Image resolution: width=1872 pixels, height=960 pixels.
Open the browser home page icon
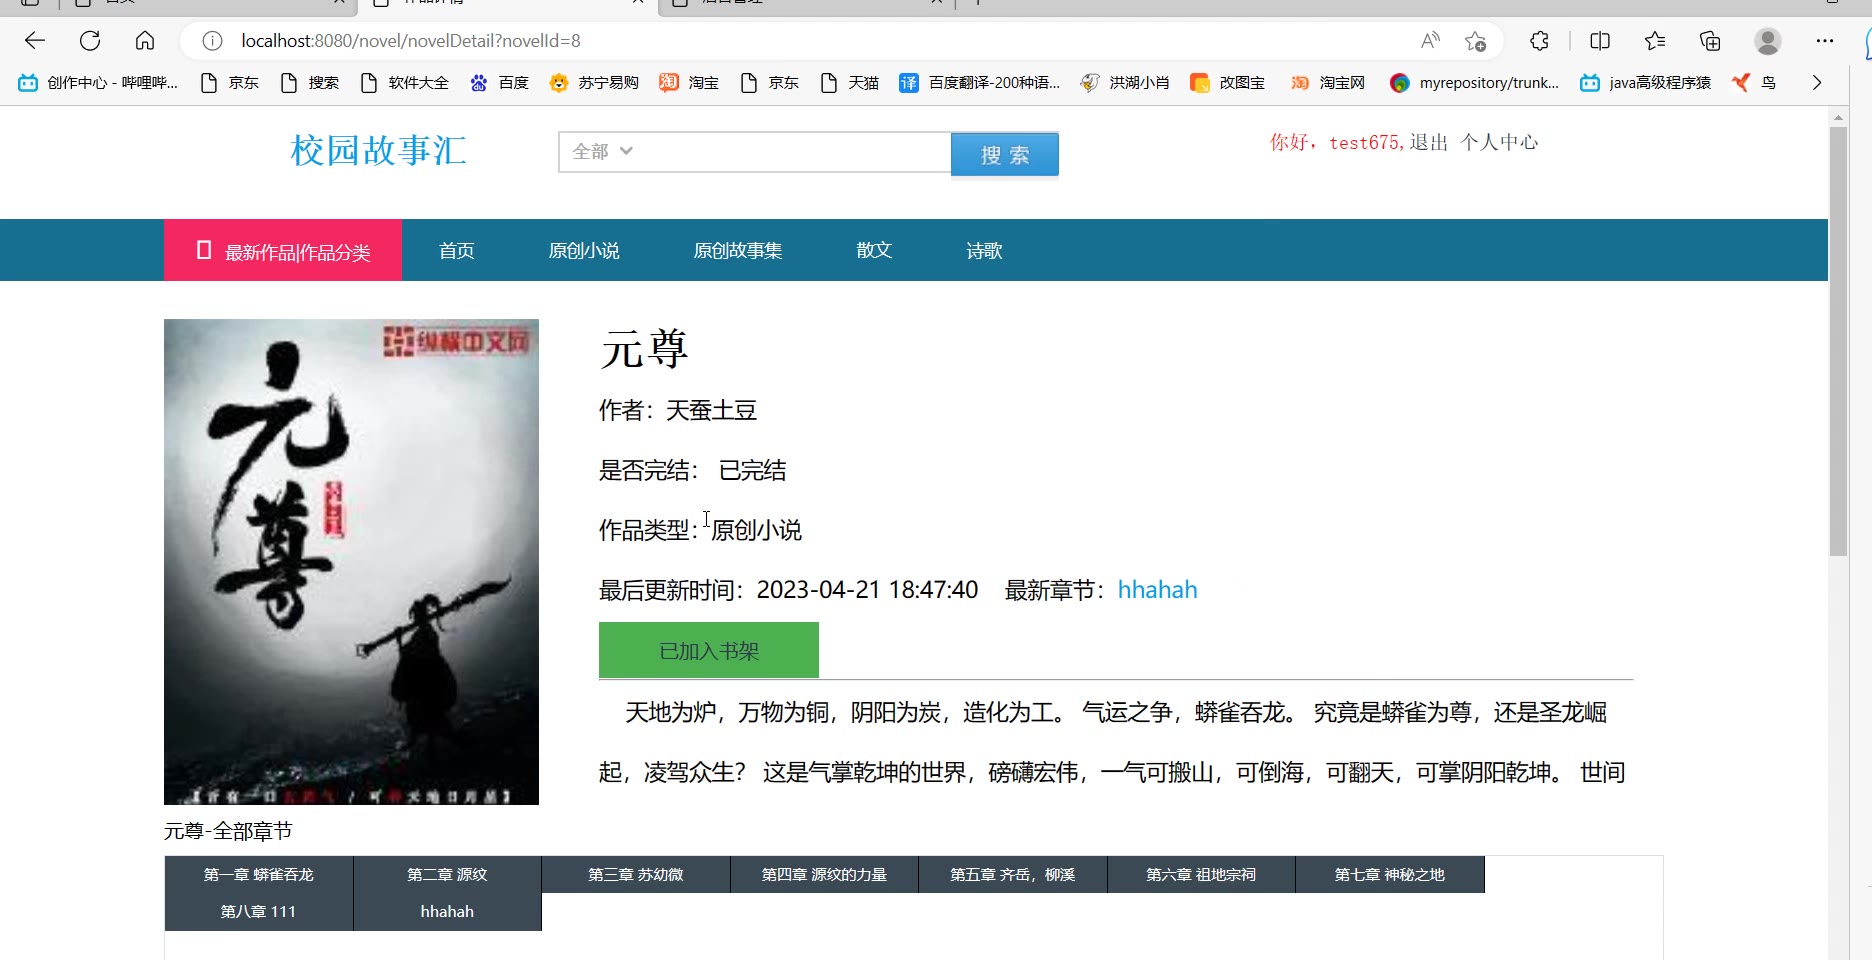(145, 41)
